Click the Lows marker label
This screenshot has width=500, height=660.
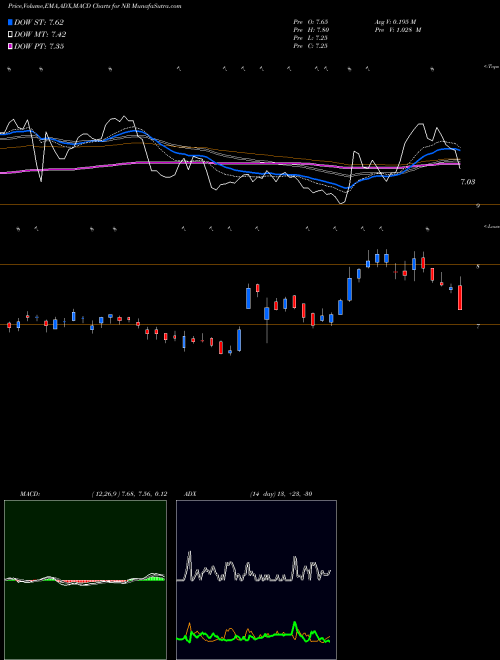point(491,226)
